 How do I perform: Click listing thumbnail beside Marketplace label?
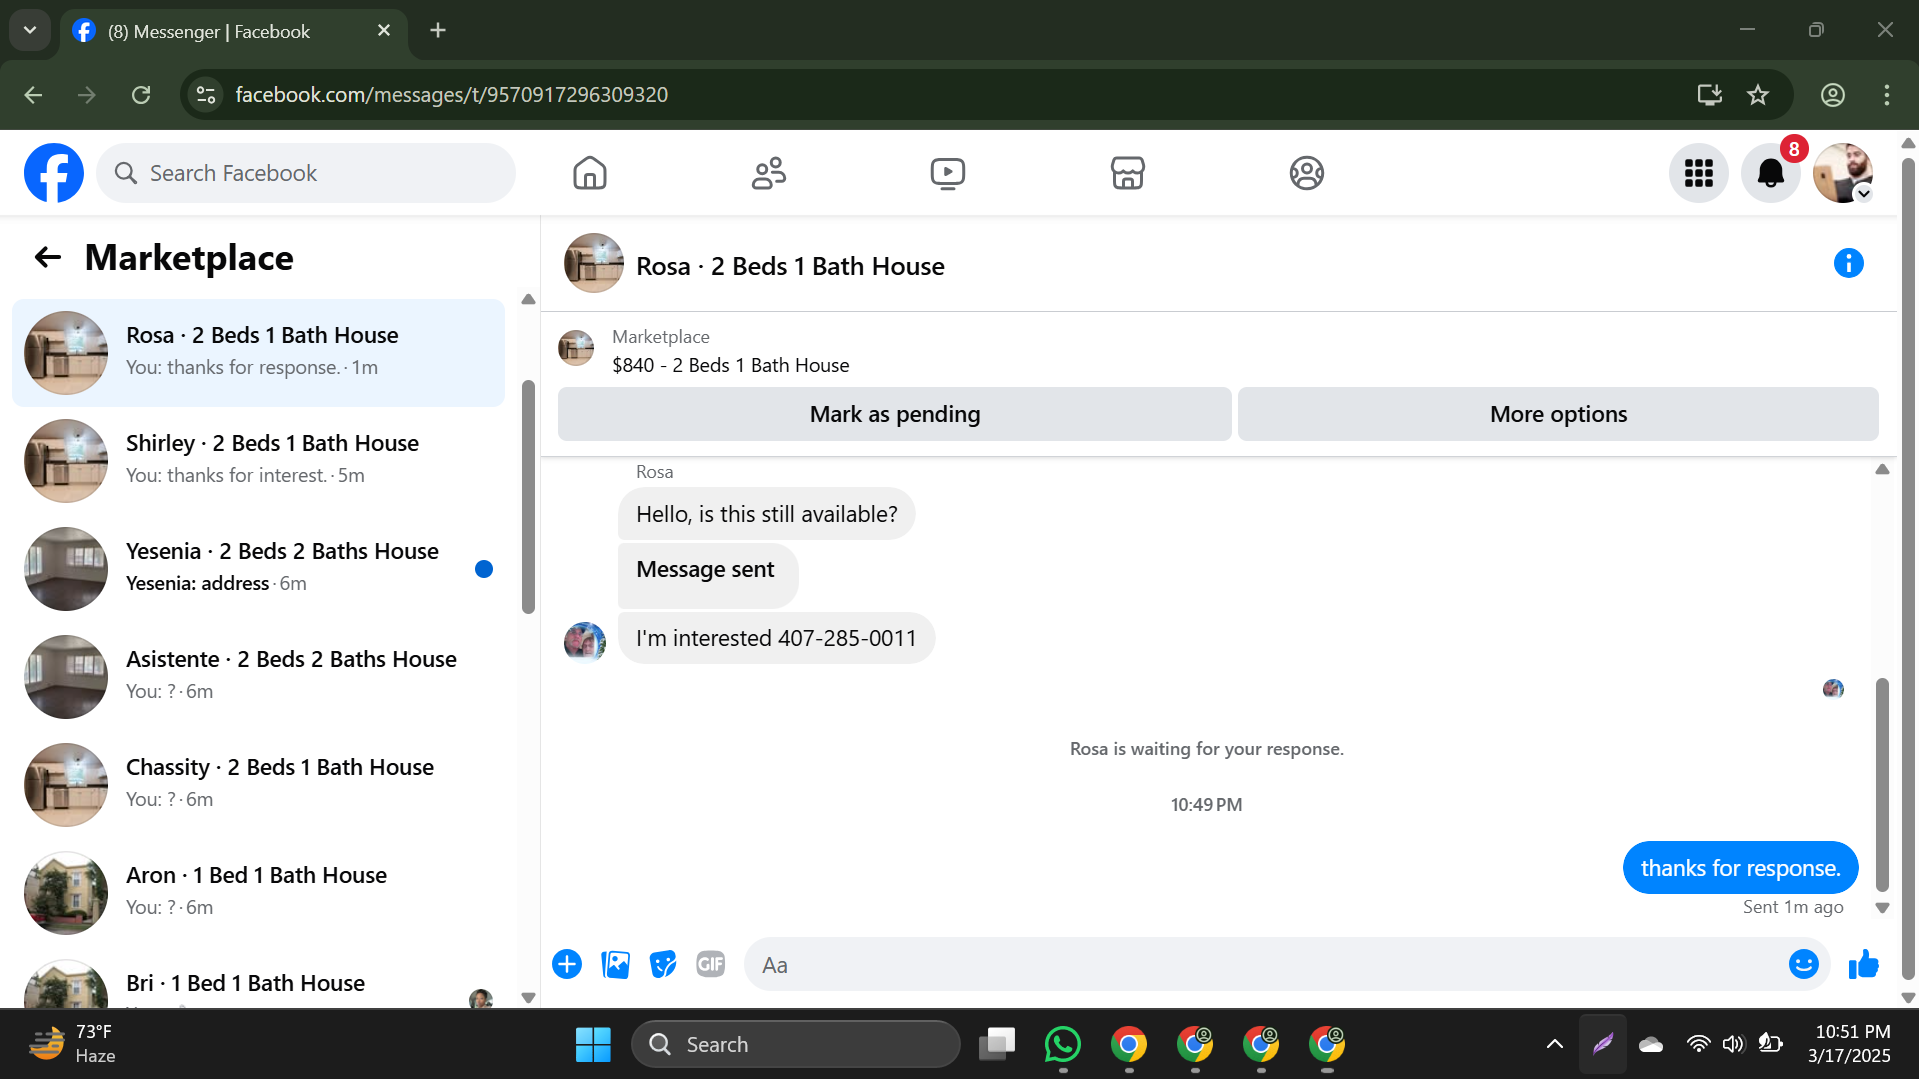[x=576, y=348]
